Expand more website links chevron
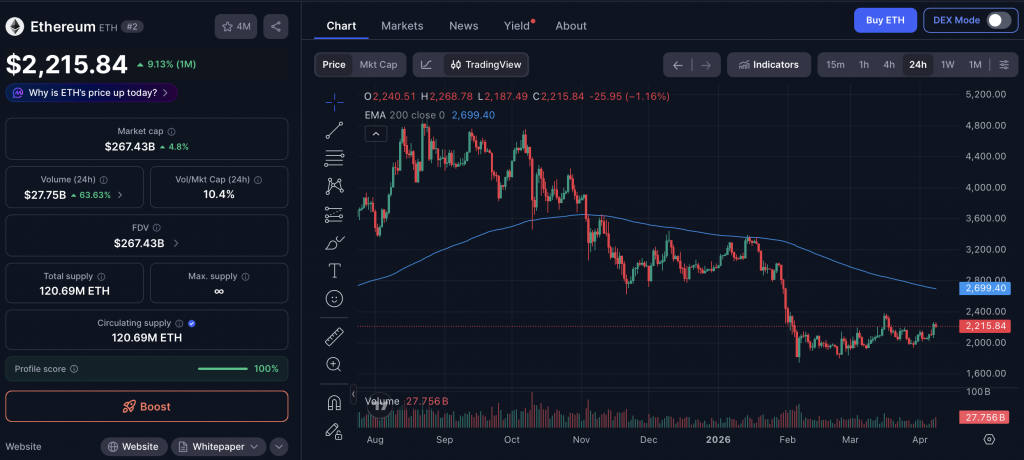Image resolution: width=1024 pixels, height=460 pixels. [x=279, y=447]
